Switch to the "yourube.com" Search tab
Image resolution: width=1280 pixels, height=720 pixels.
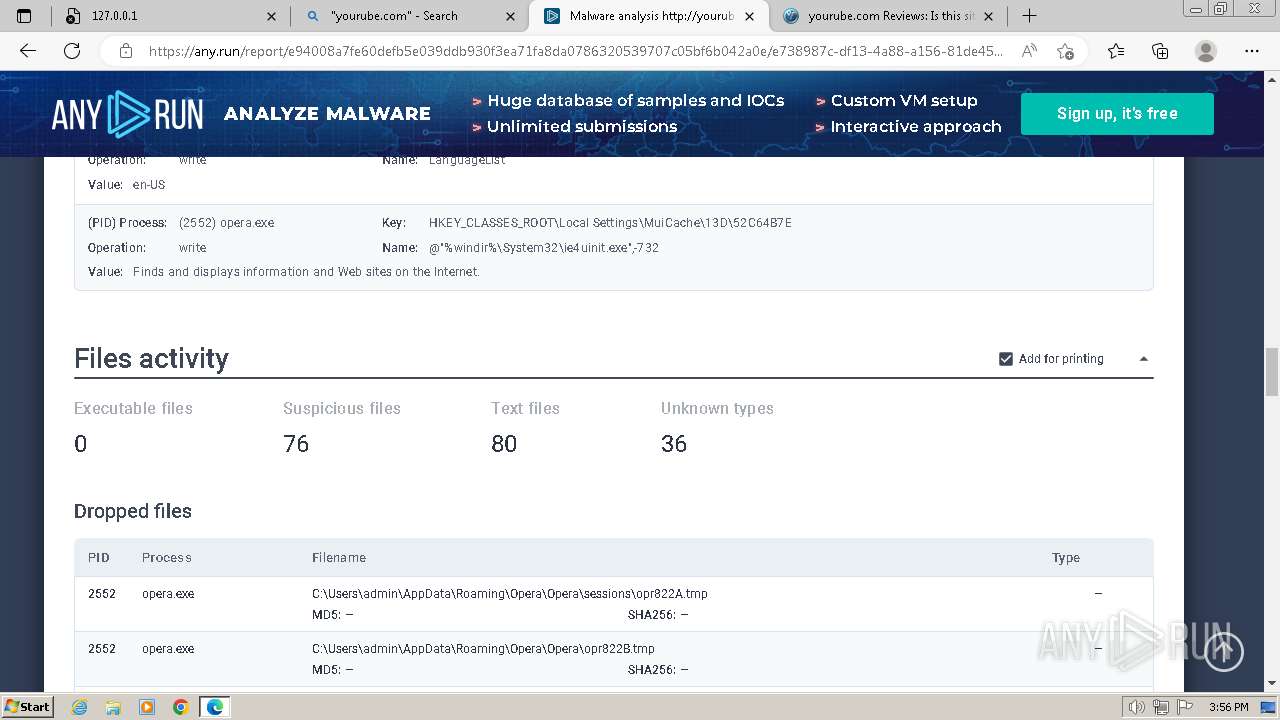(x=410, y=16)
